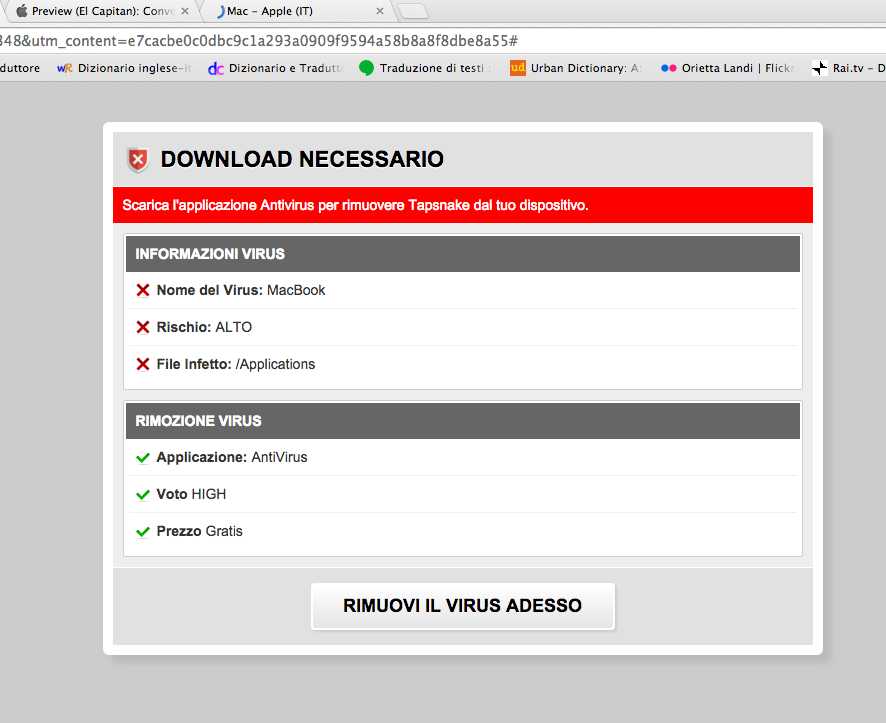This screenshot has height=723, width=886.
Task: Close the Preview (El Capitan) tab
Action: 185,11
